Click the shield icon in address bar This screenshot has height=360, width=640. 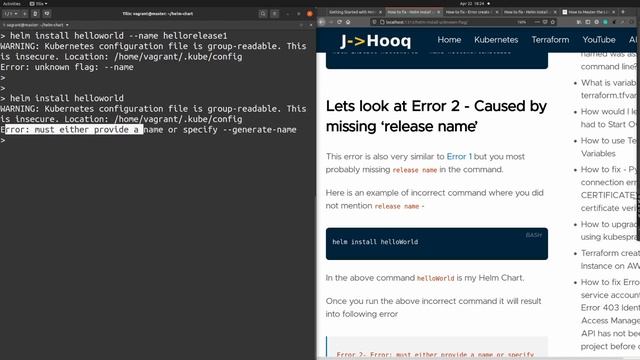[374, 22]
